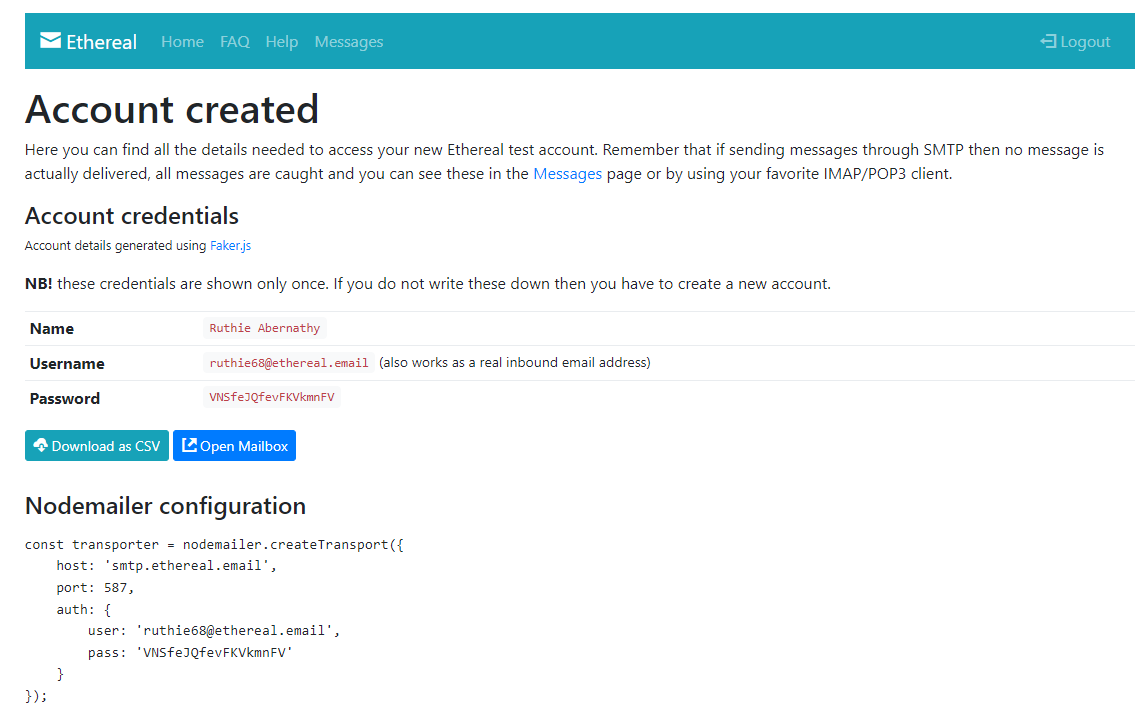Viewport: 1147px width, 716px height.
Task: Click the Password row label
Action: click(x=64, y=399)
